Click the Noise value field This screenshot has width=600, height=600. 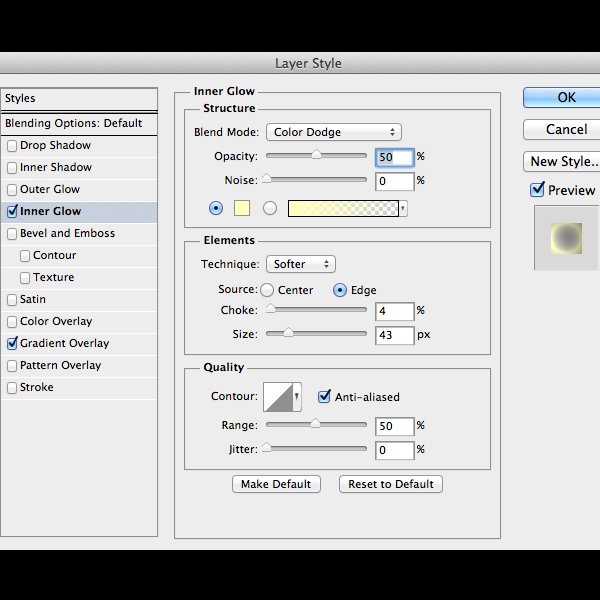tap(395, 181)
